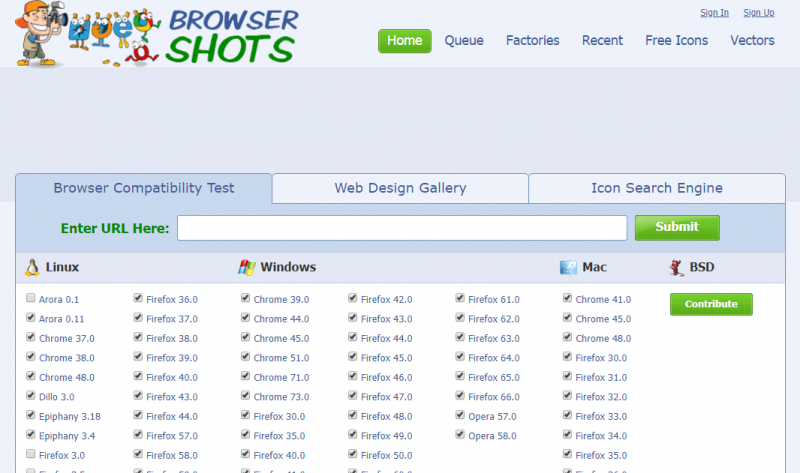Click the Contribute button
800x473 pixels.
[x=711, y=304]
